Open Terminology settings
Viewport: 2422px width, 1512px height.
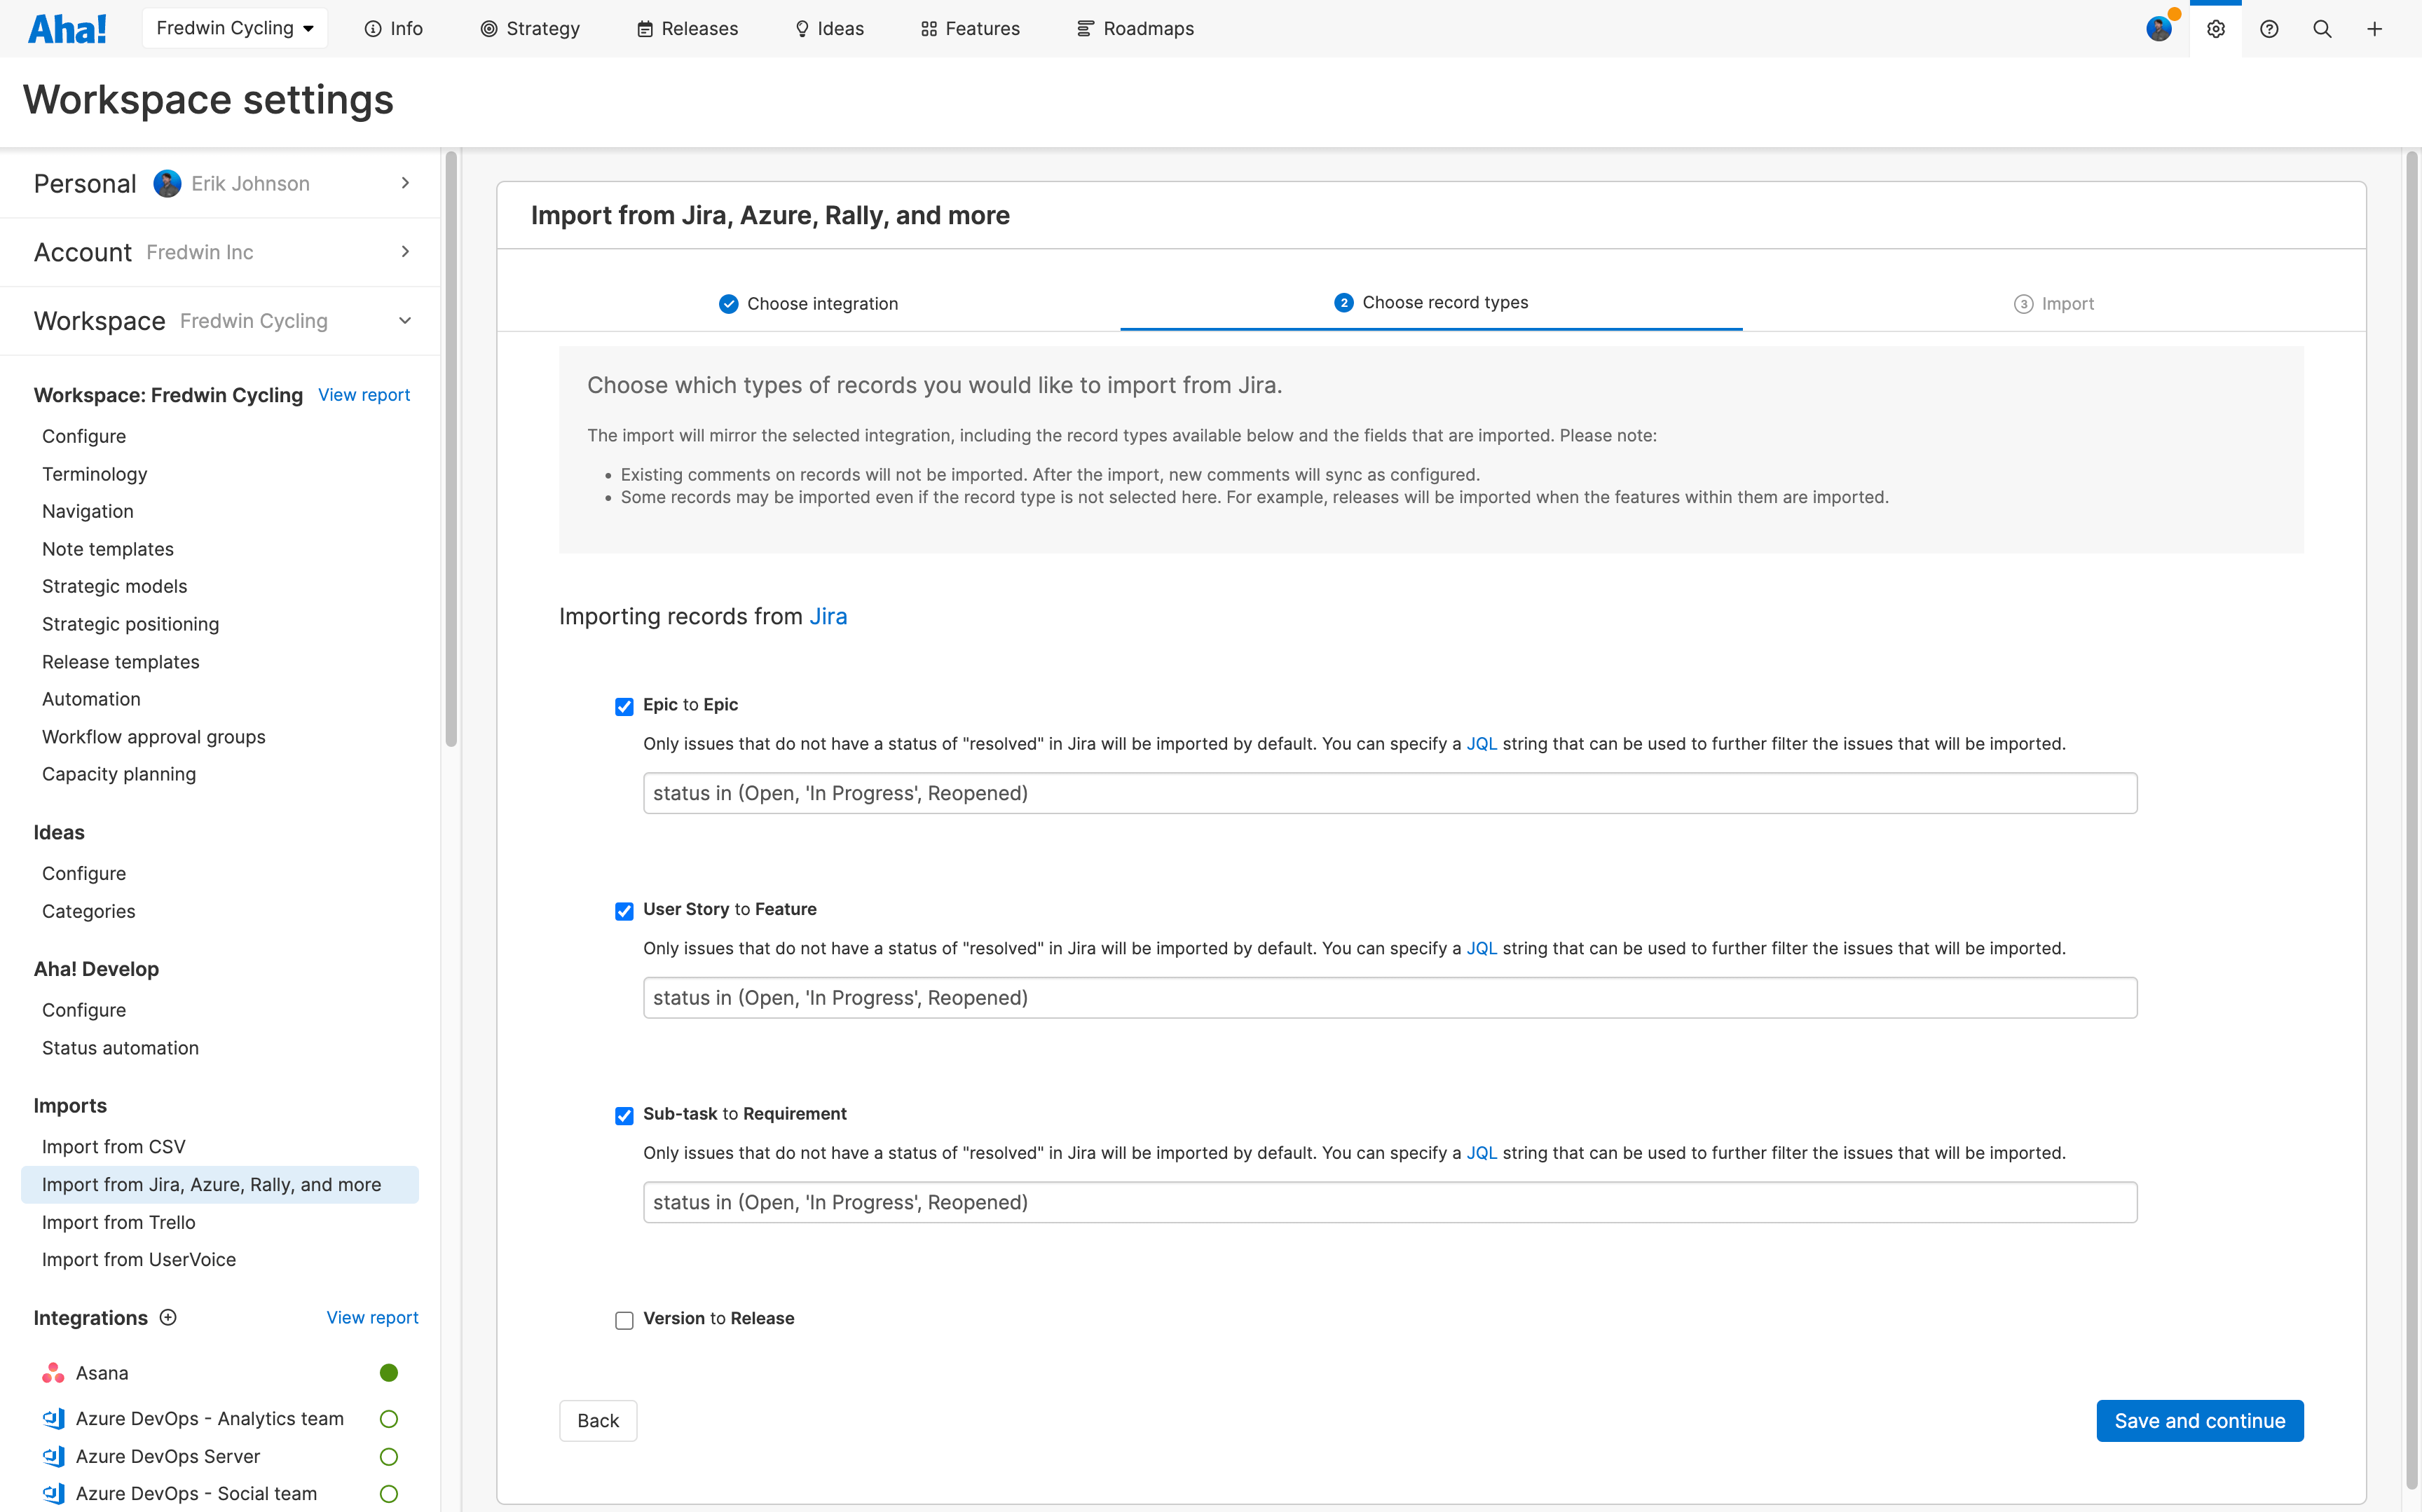point(95,474)
